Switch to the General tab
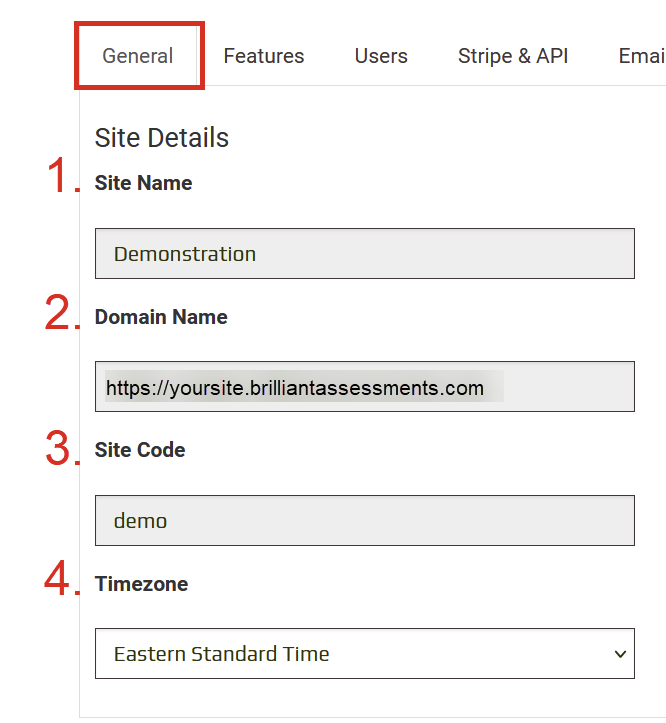 pyautogui.click(x=138, y=56)
